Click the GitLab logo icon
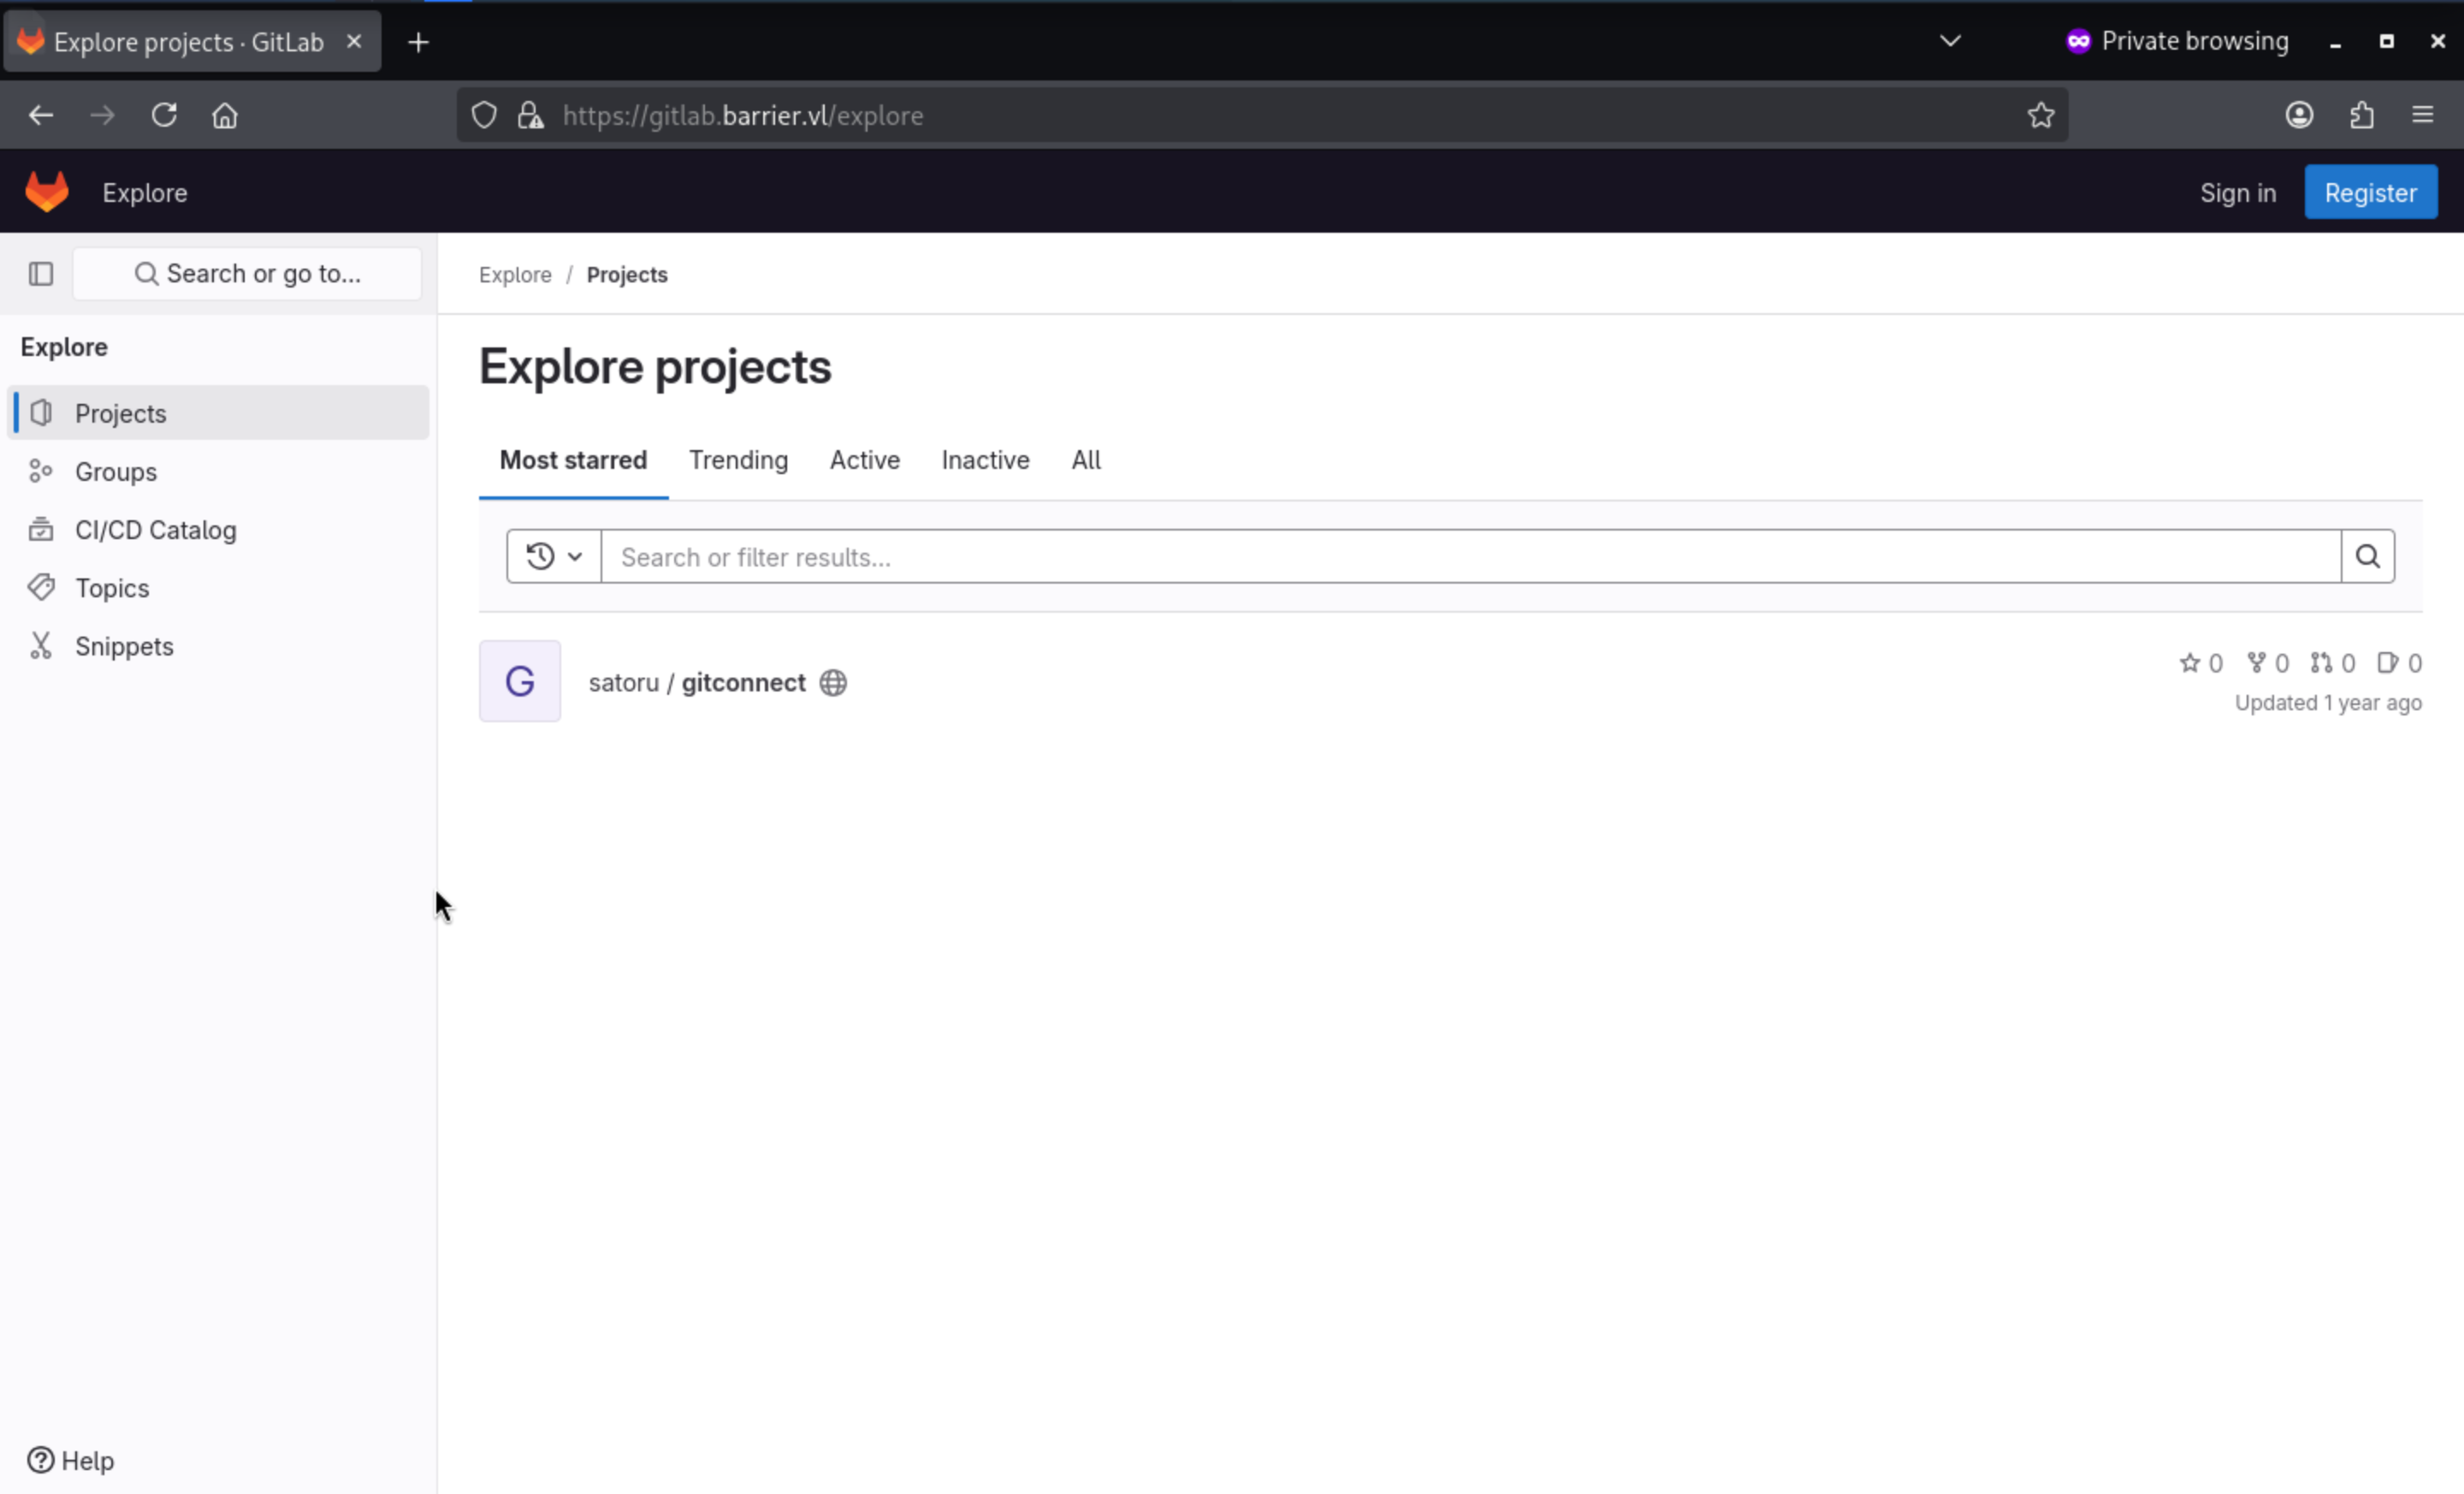This screenshot has width=2464, height=1494. point(46,192)
